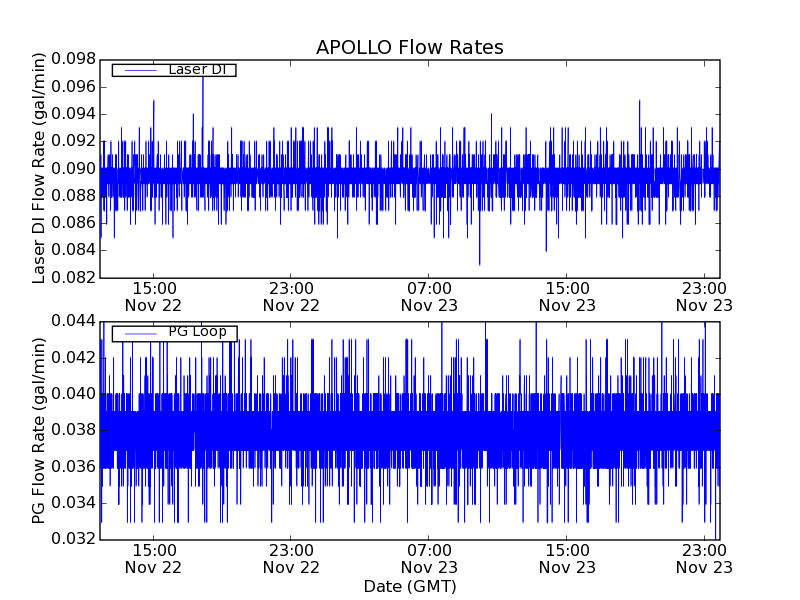The height and width of the screenshot is (600, 800).
Task: Click the last 23:00 Nov 23 label under bottom plot
Action: point(704,558)
